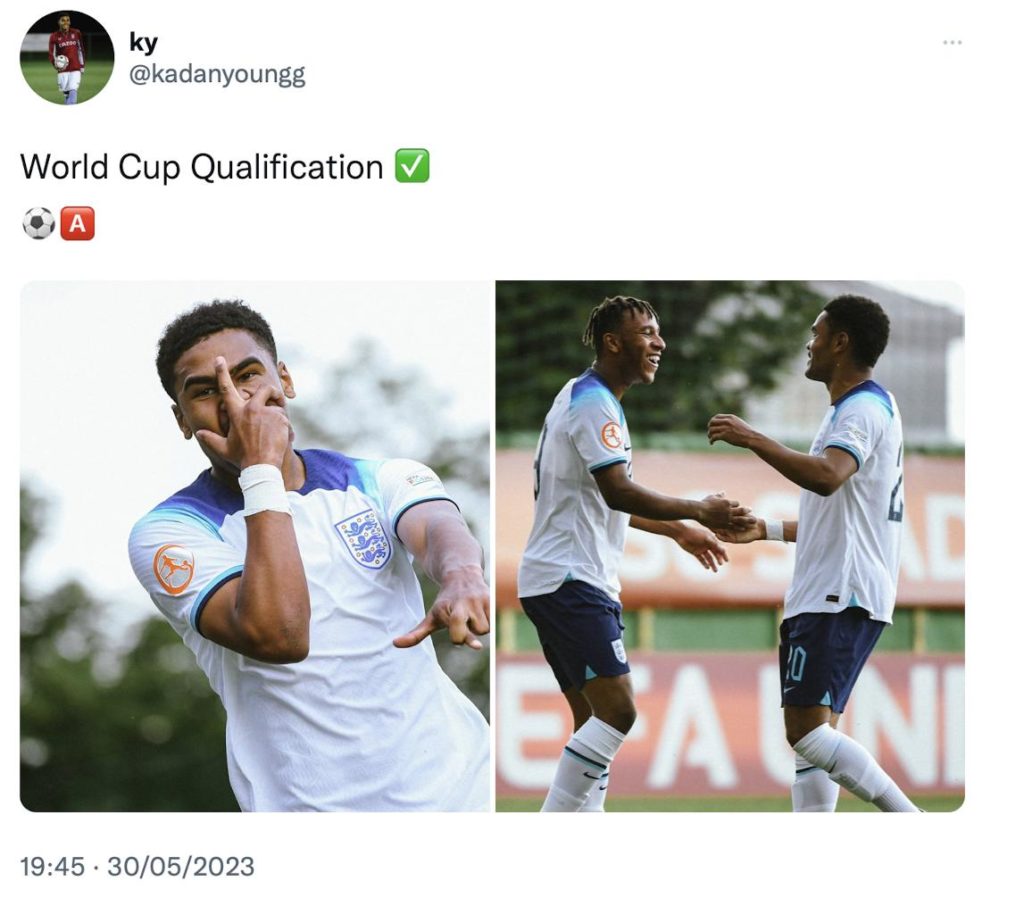
Task: Click the red letter A emoji
Action: point(78,223)
